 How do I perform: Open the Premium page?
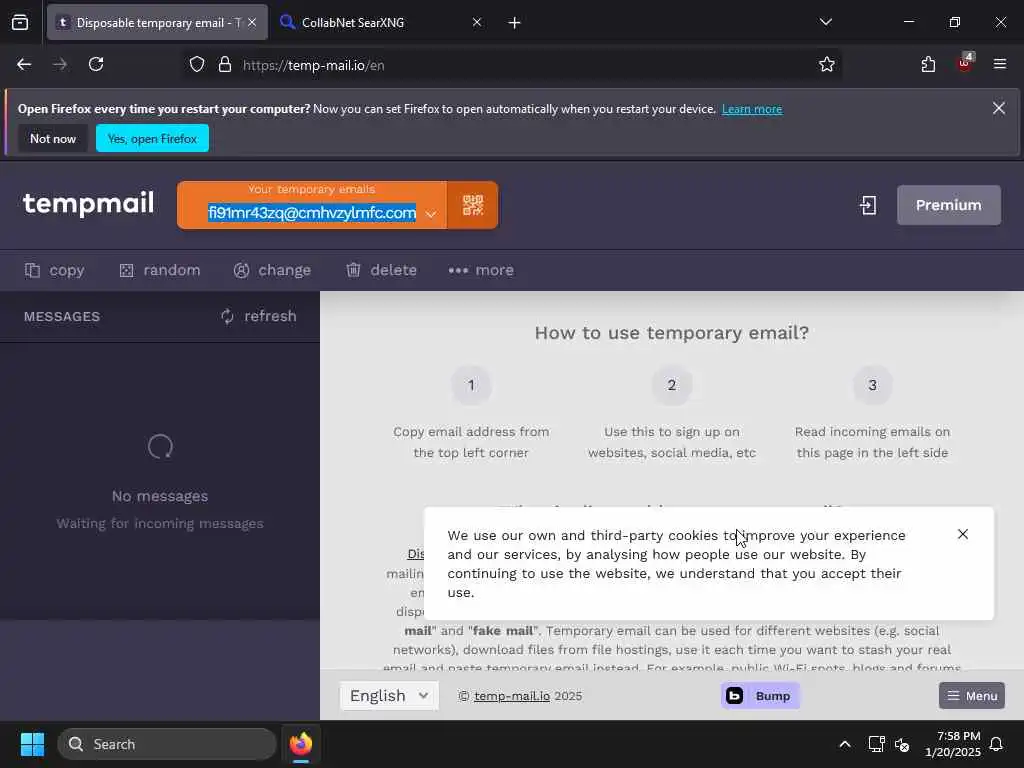point(948,205)
